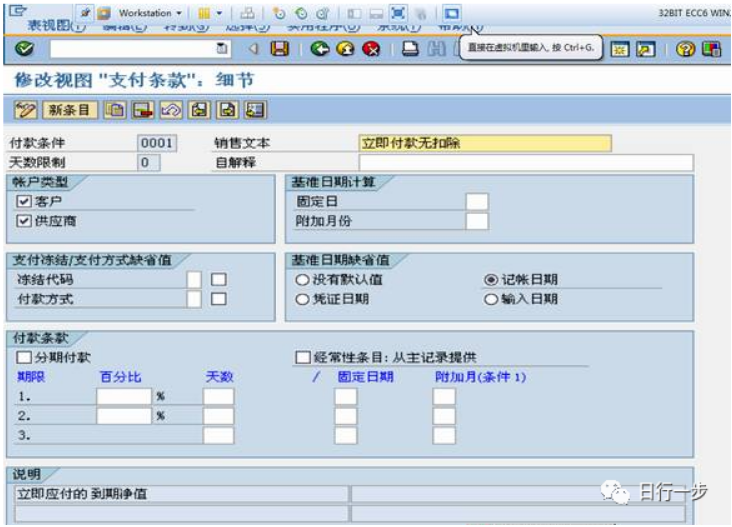The width and height of the screenshot is (732, 527).
Task: Uncheck the 供应商 checkbox
Action: pyautogui.click(x=24, y=221)
